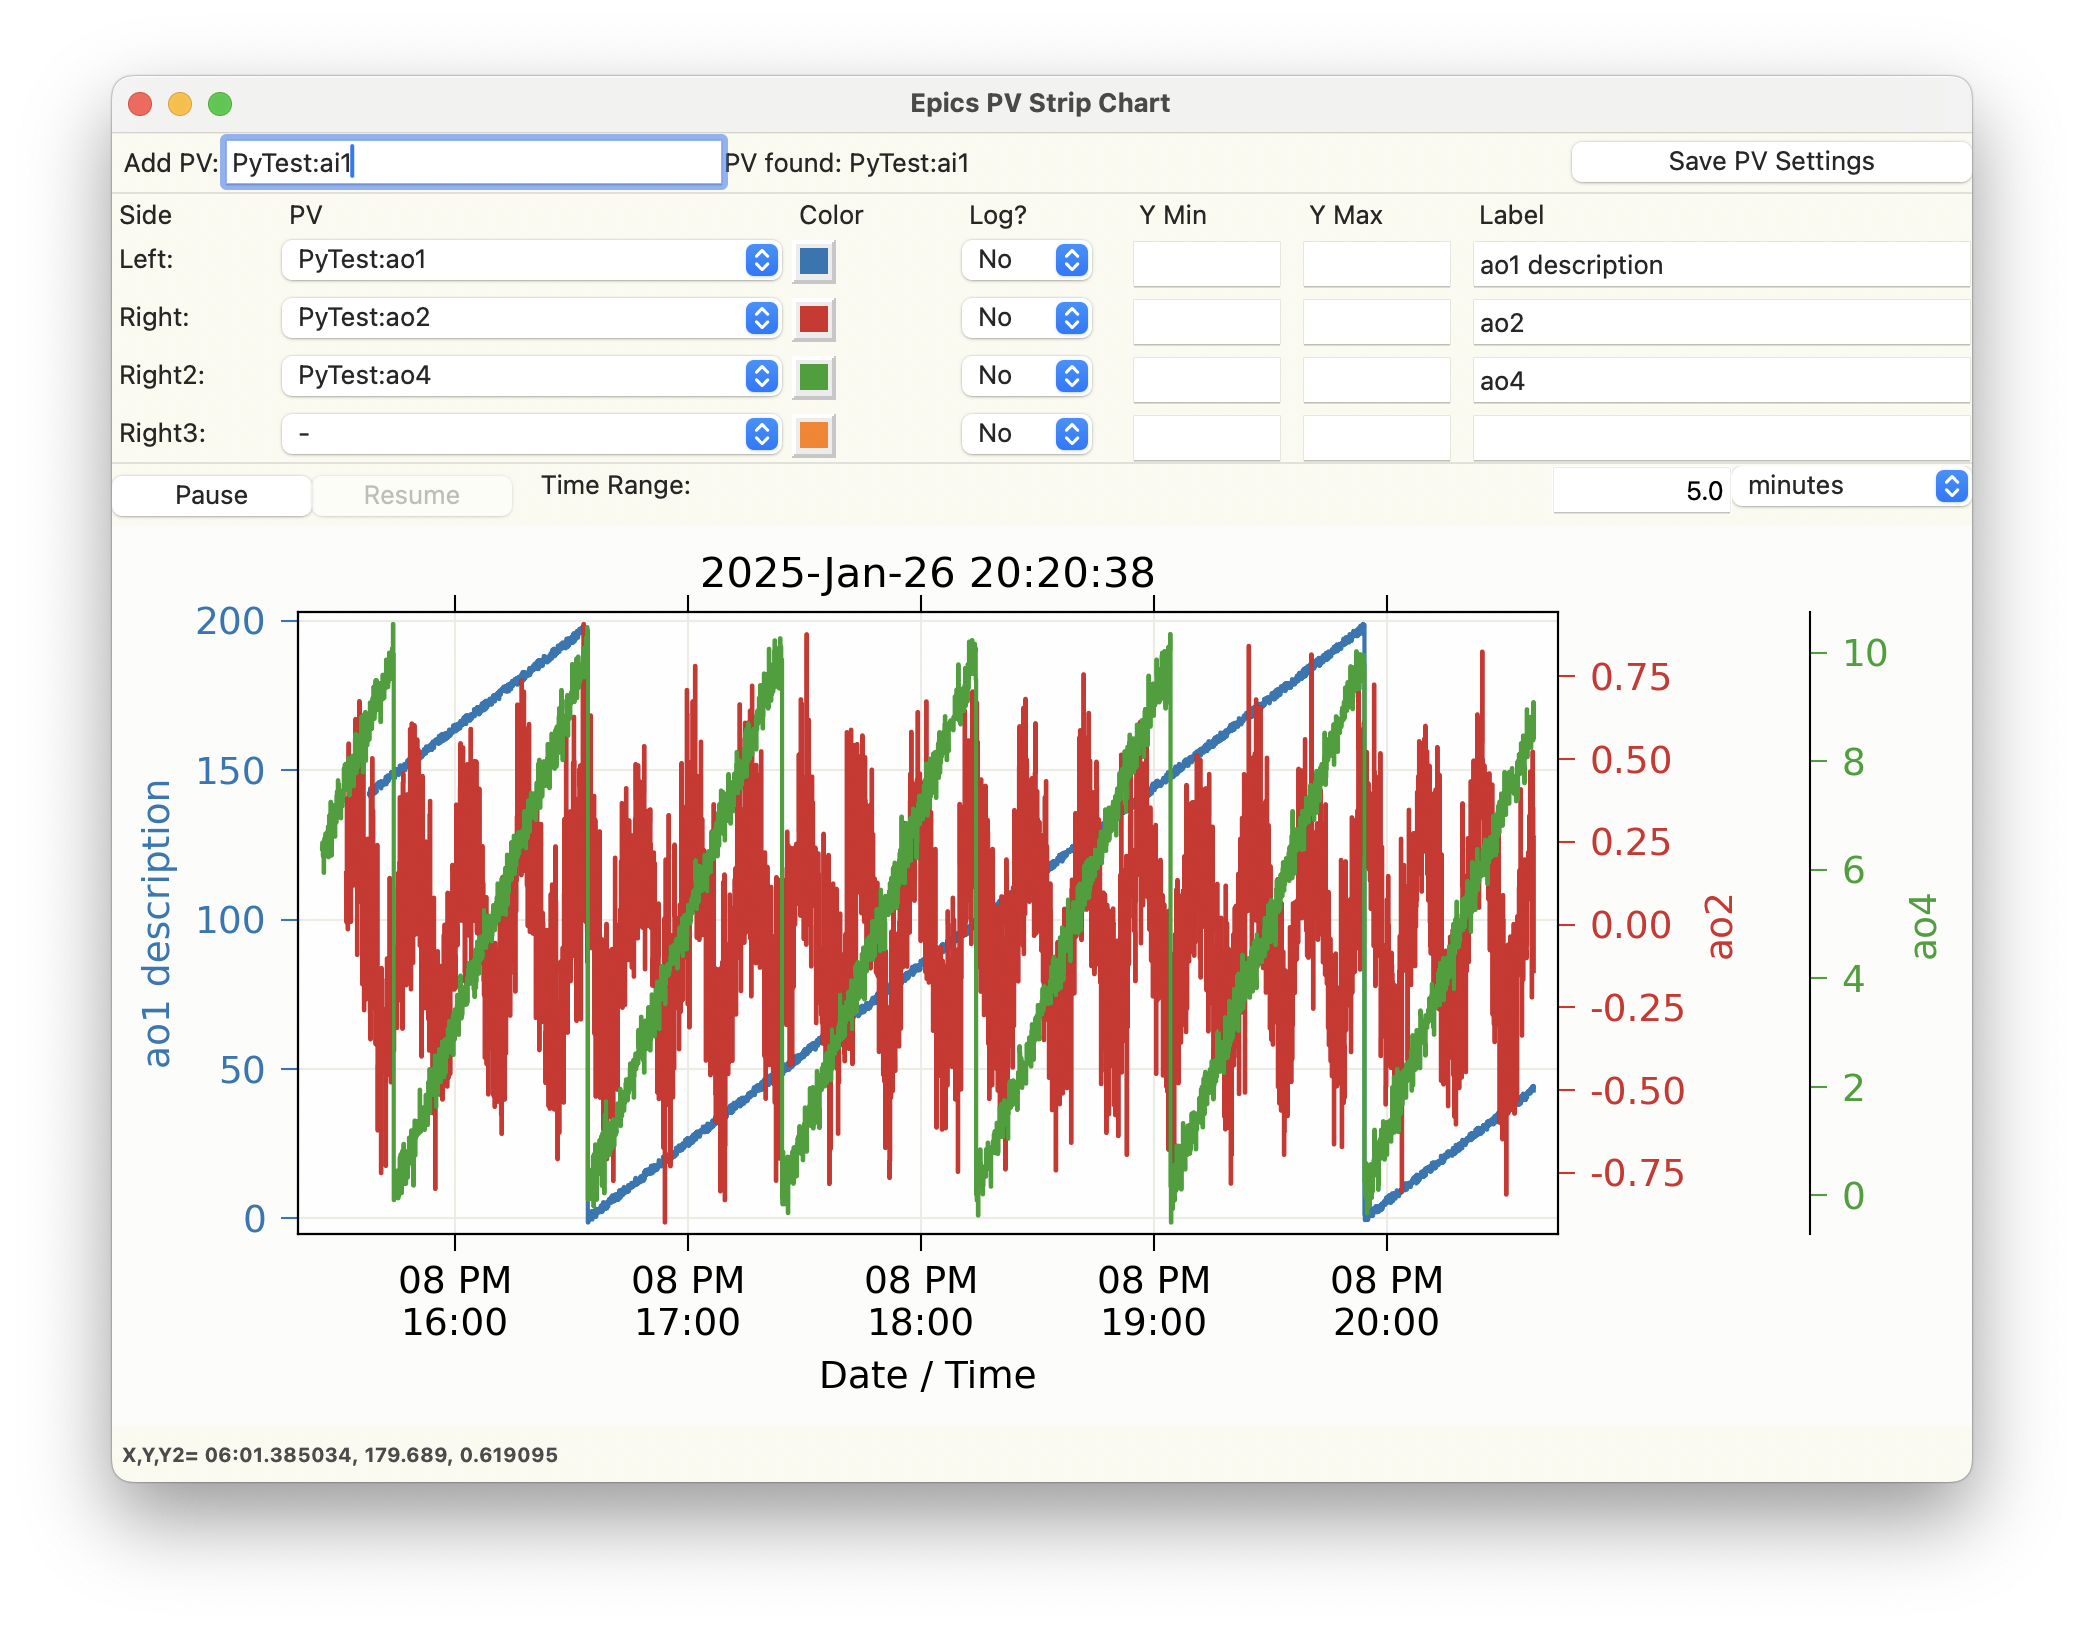The height and width of the screenshot is (1630, 2084).
Task: Click Y Max field for Left row
Action: pos(1377,264)
